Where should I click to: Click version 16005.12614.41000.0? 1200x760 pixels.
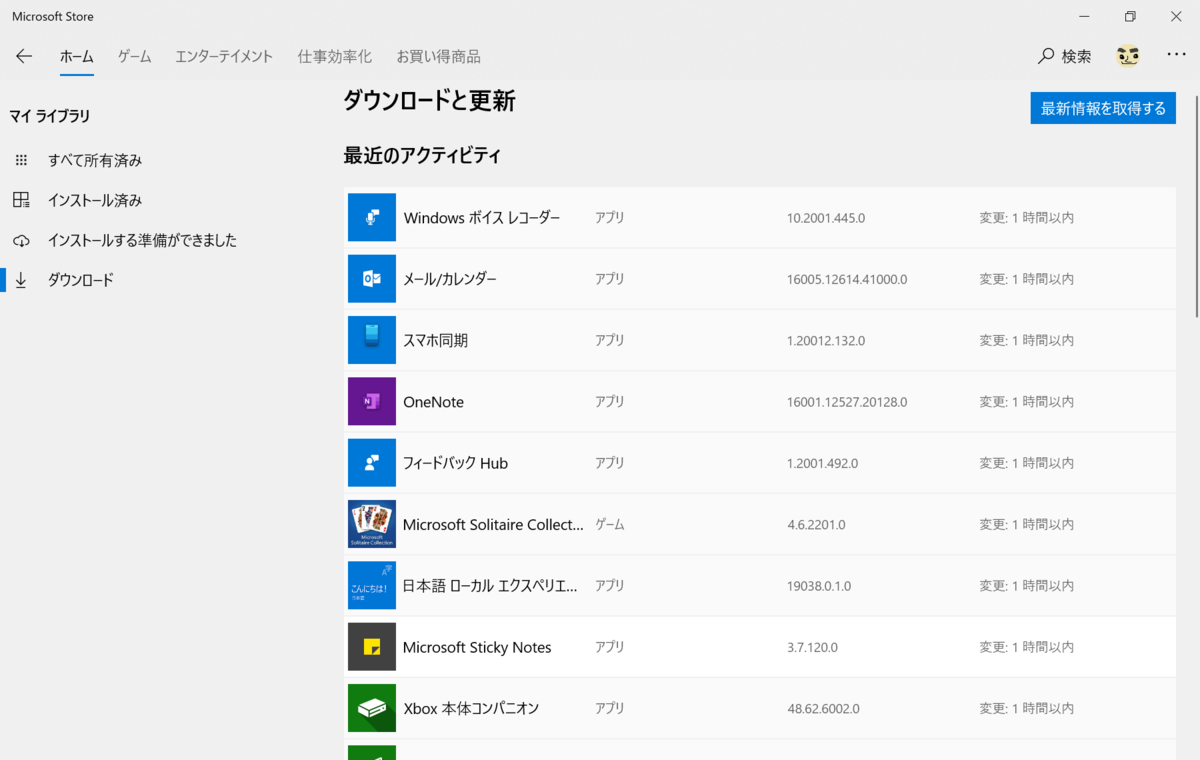pyautogui.click(x=847, y=279)
